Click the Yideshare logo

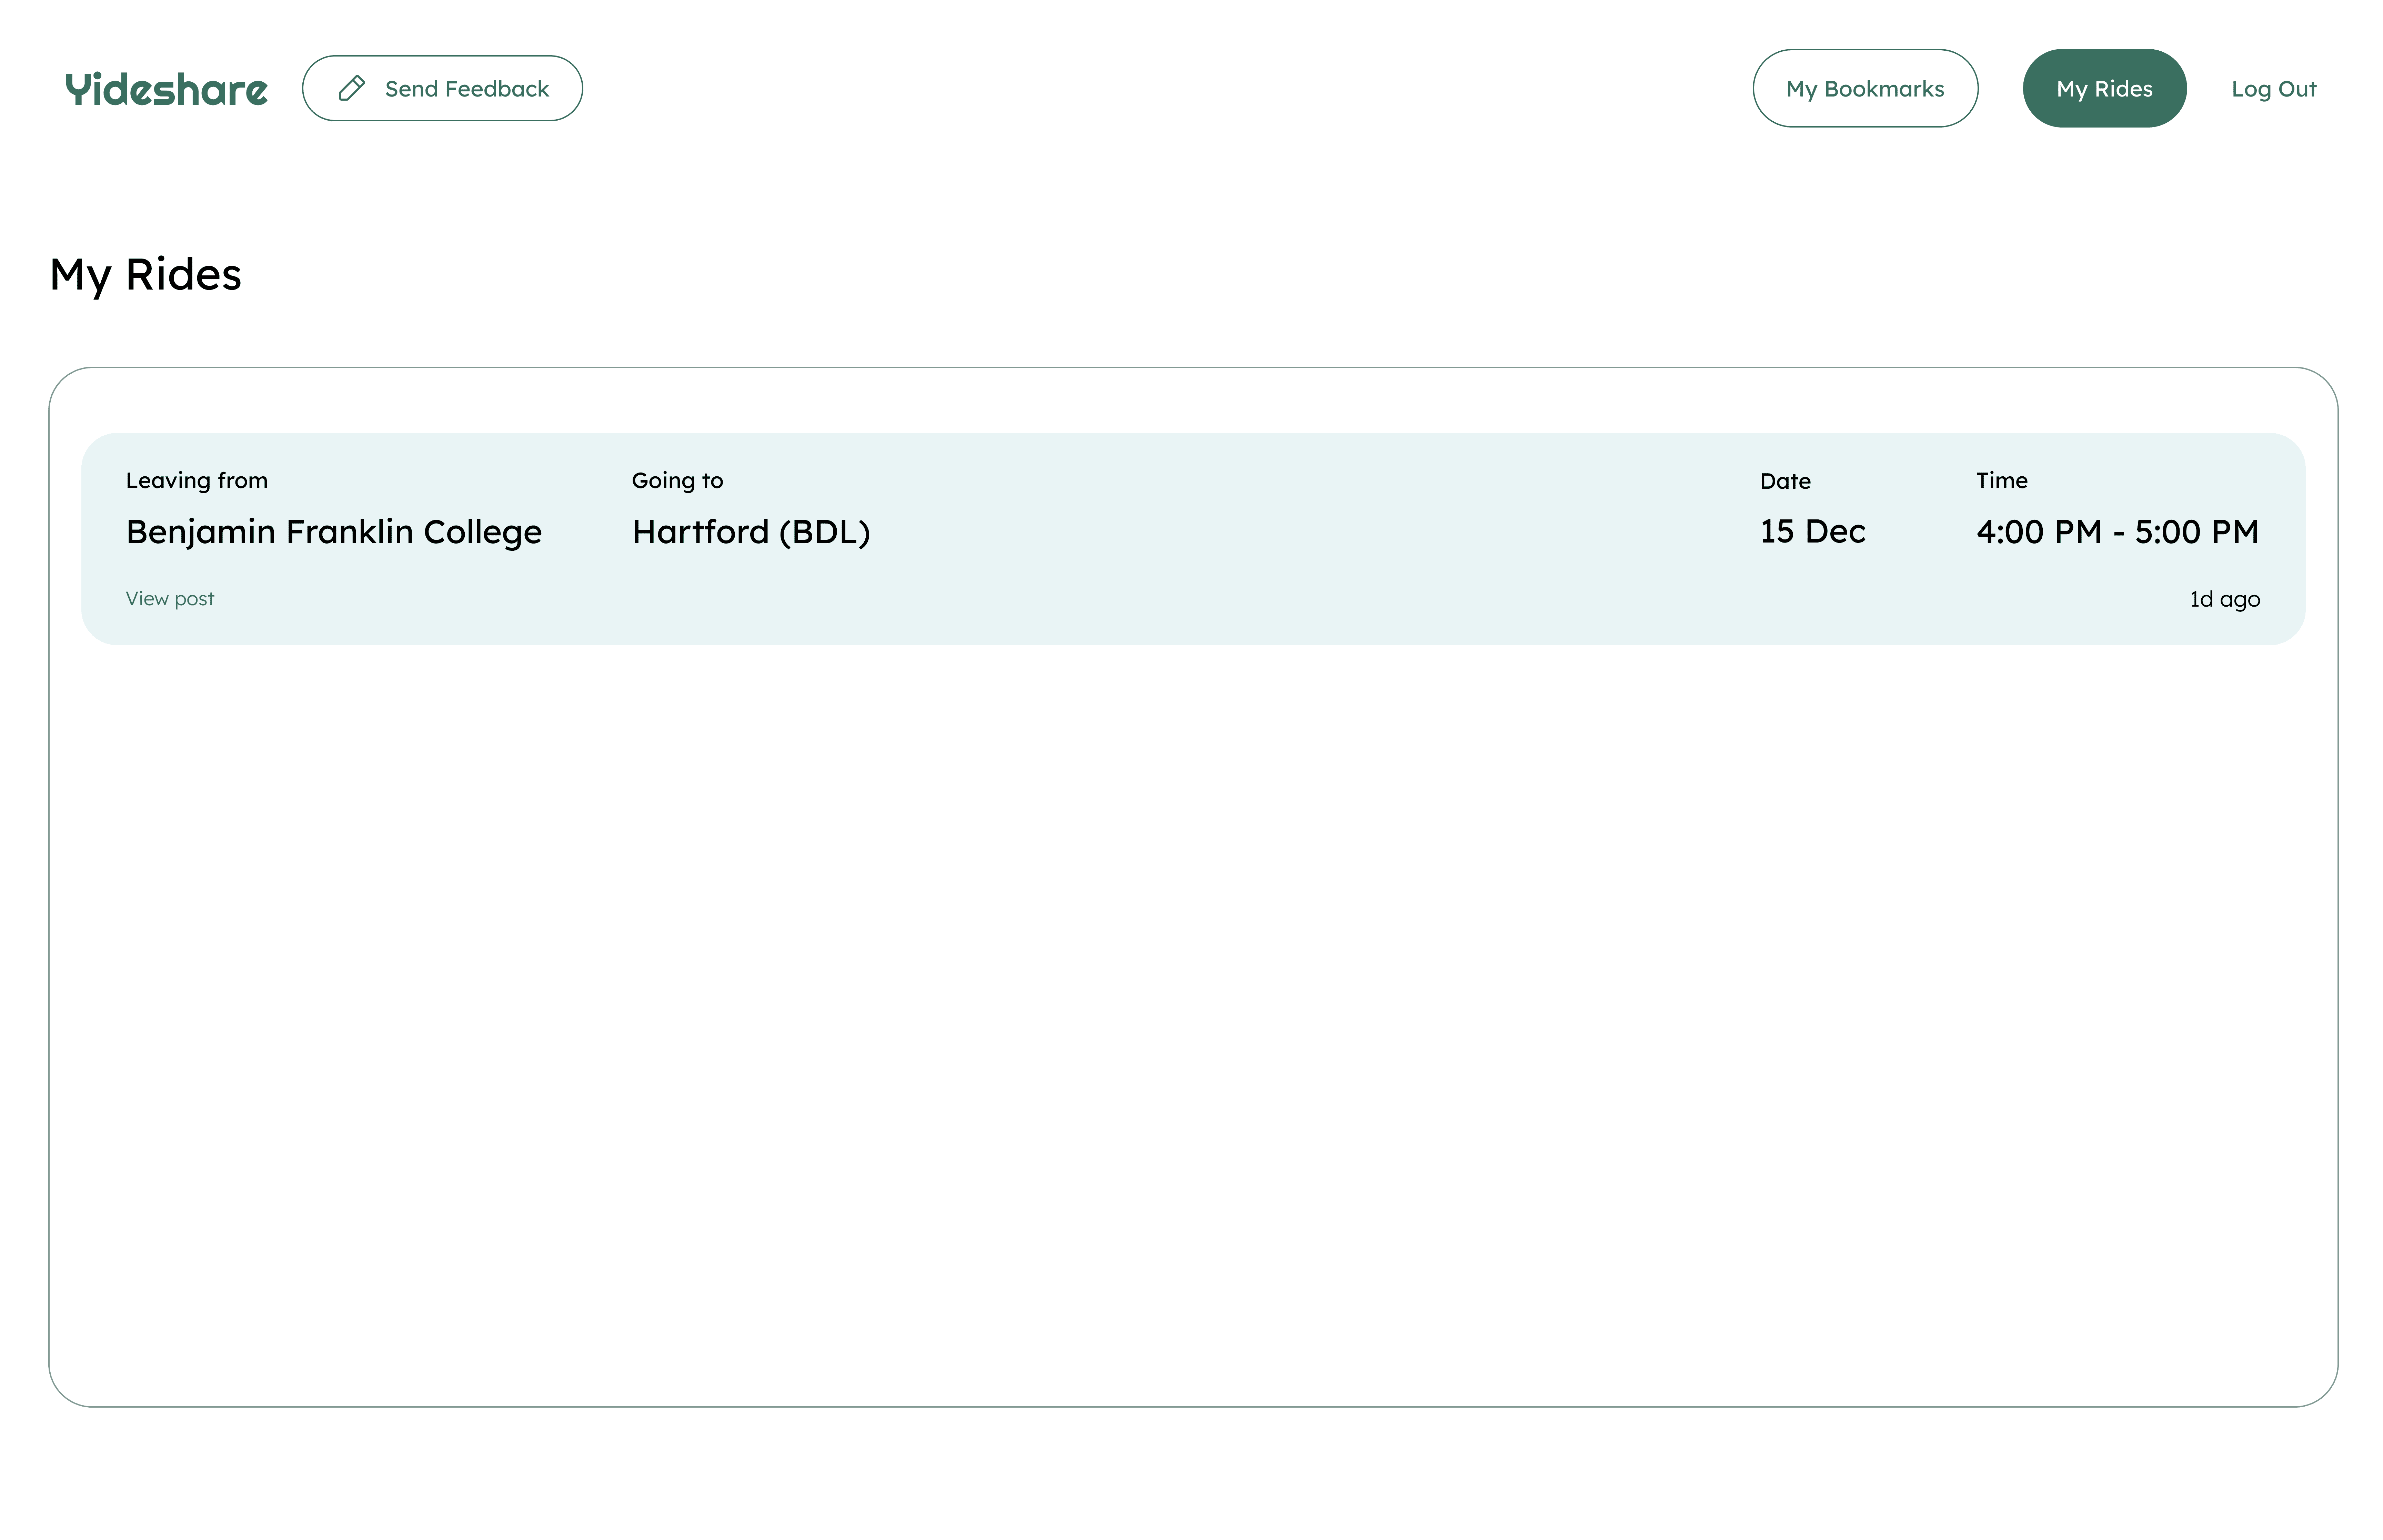pos(166,89)
